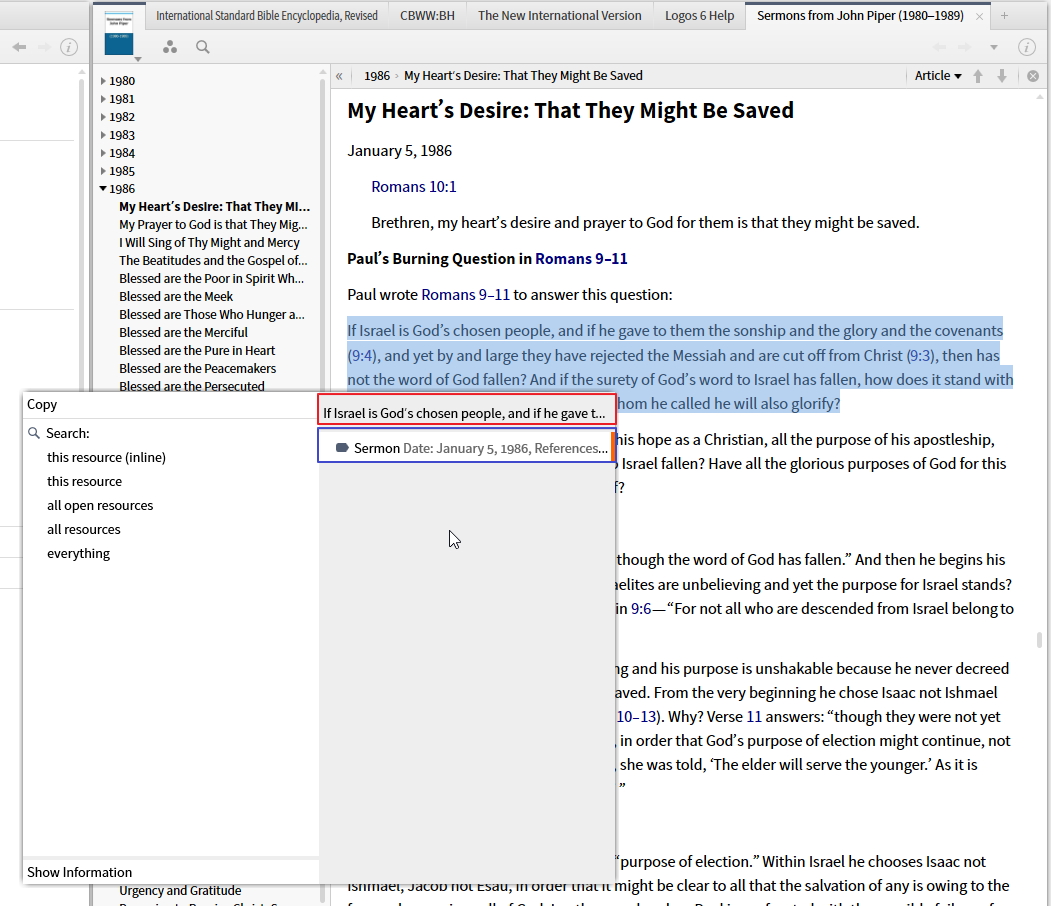Switch to the Logos 6 Help tab
This screenshot has height=906, width=1051.
tap(699, 15)
